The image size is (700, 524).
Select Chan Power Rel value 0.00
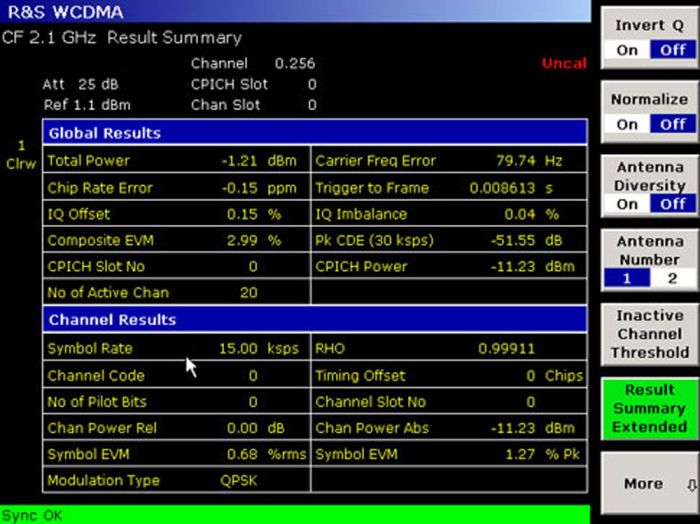[242, 428]
